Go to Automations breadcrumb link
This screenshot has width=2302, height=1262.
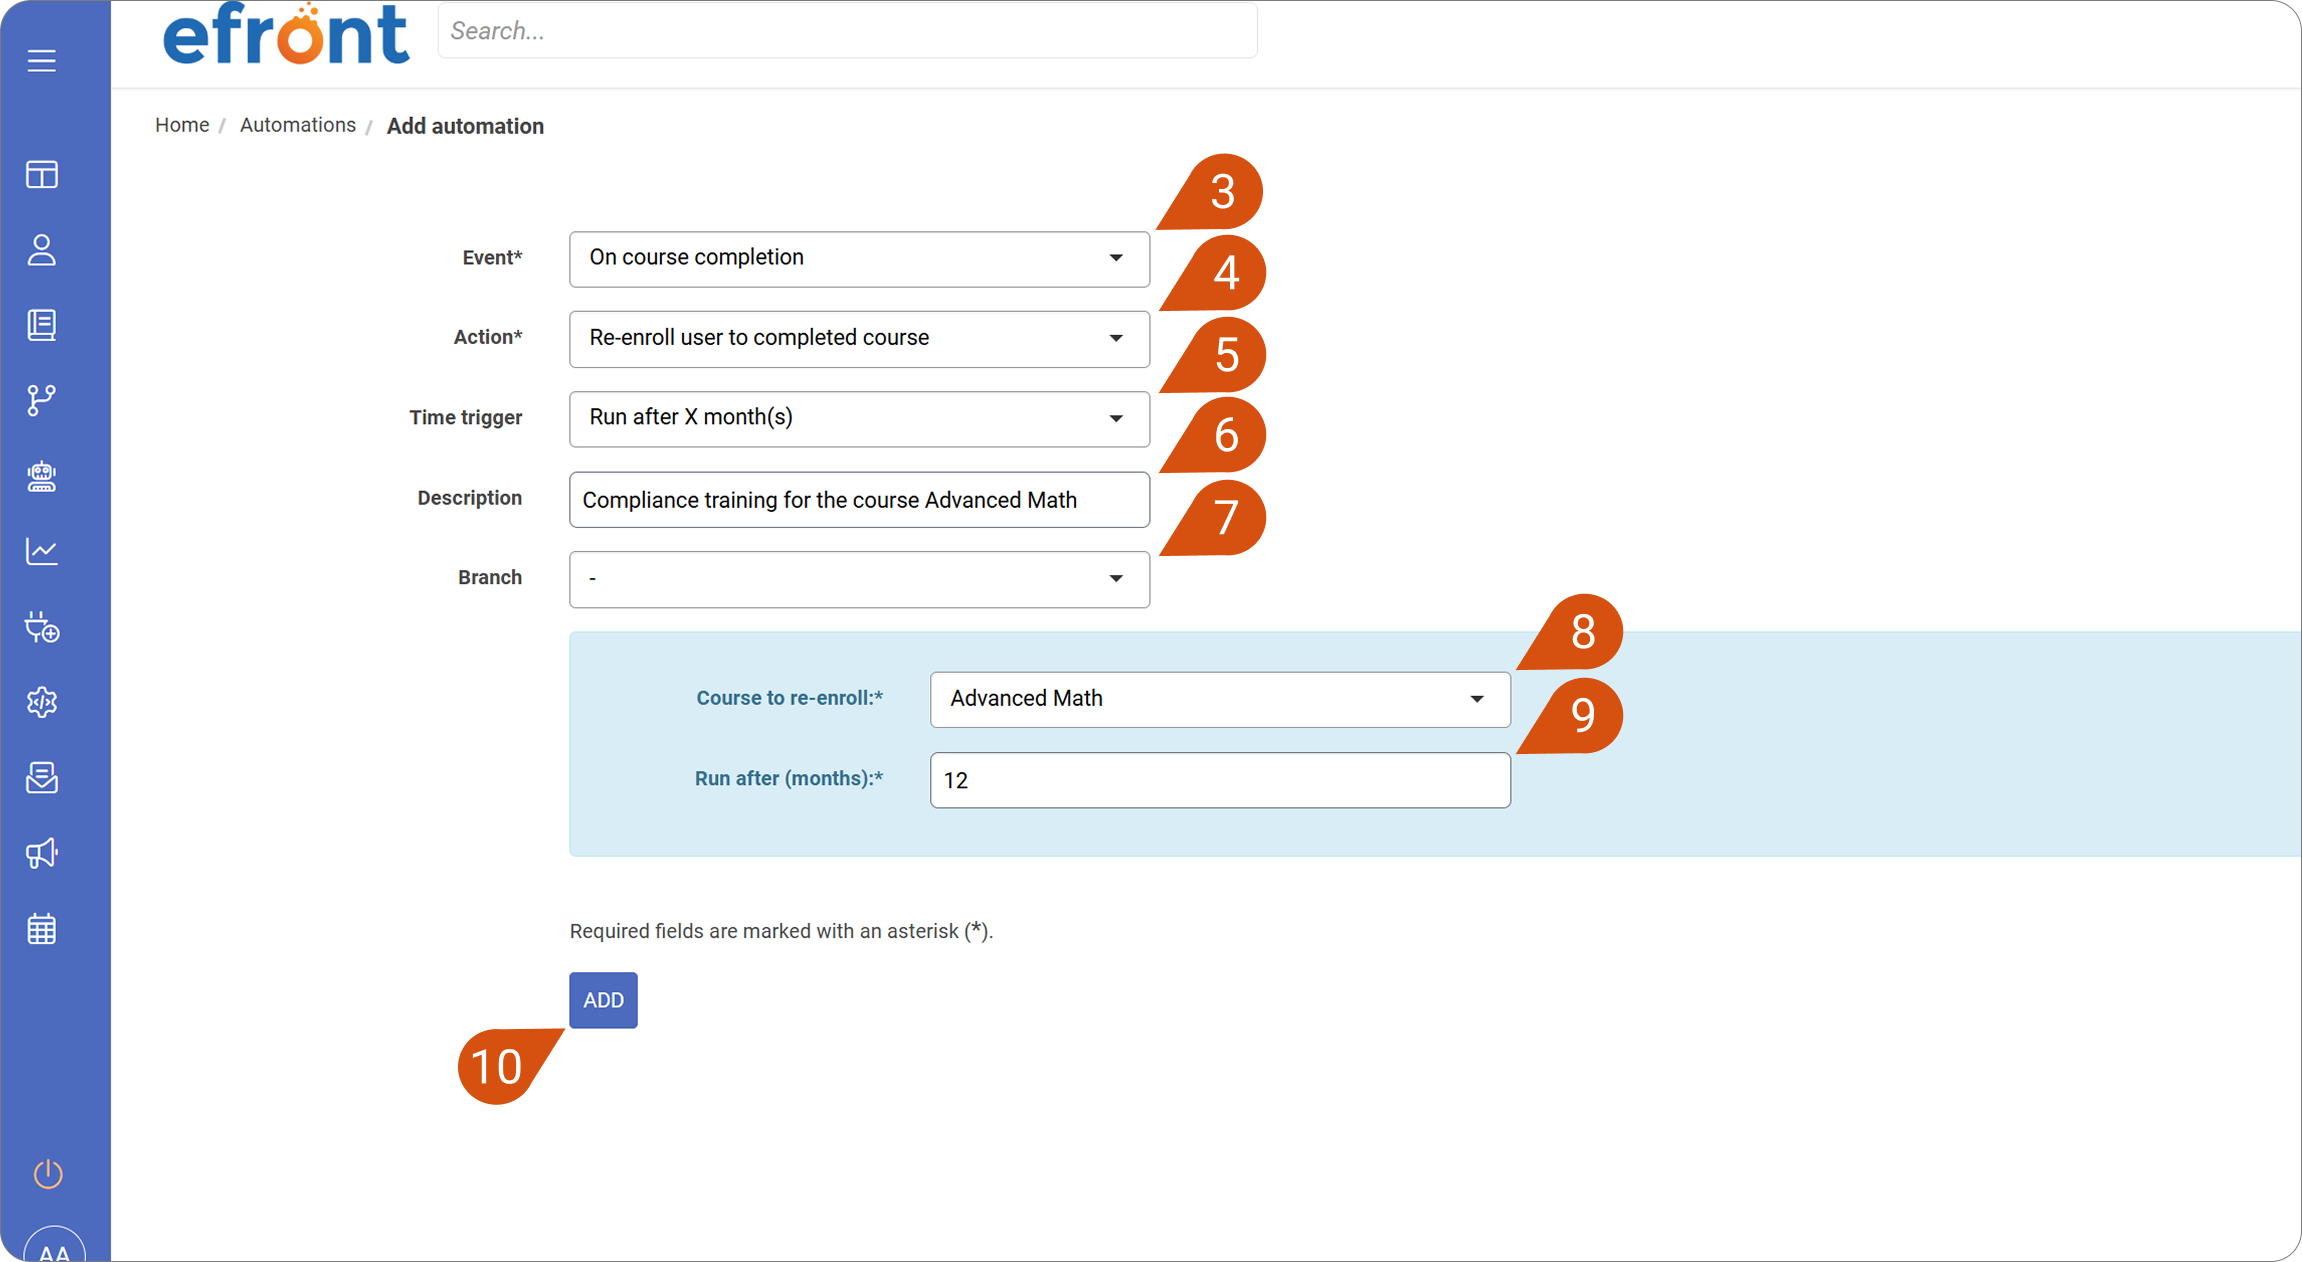298,125
